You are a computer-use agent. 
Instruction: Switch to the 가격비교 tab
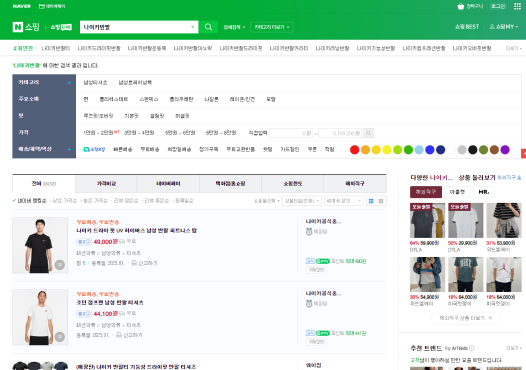click(x=106, y=183)
